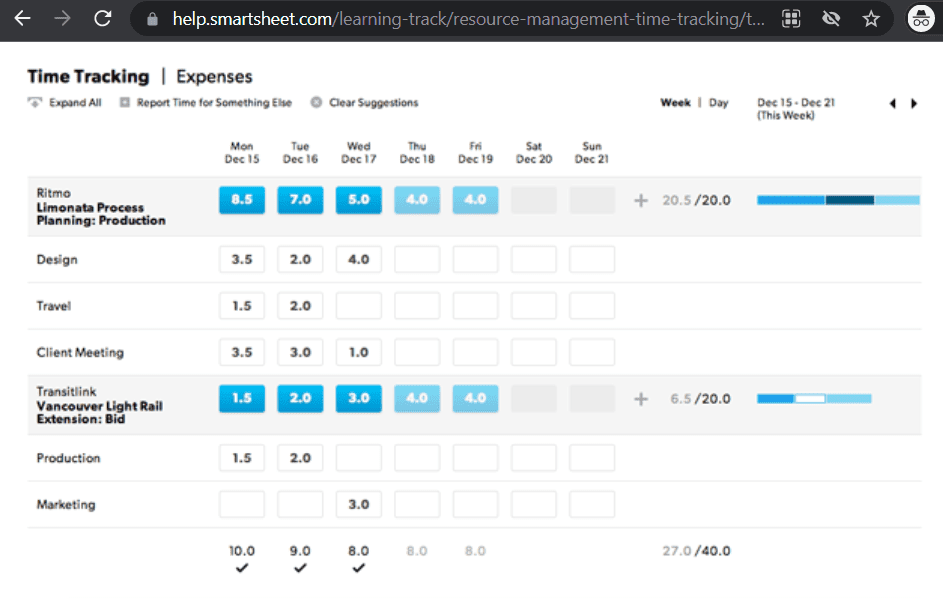Go to the previous week with the left arrow
This screenshot has width=943, height=599.
(x=892, y=103)
